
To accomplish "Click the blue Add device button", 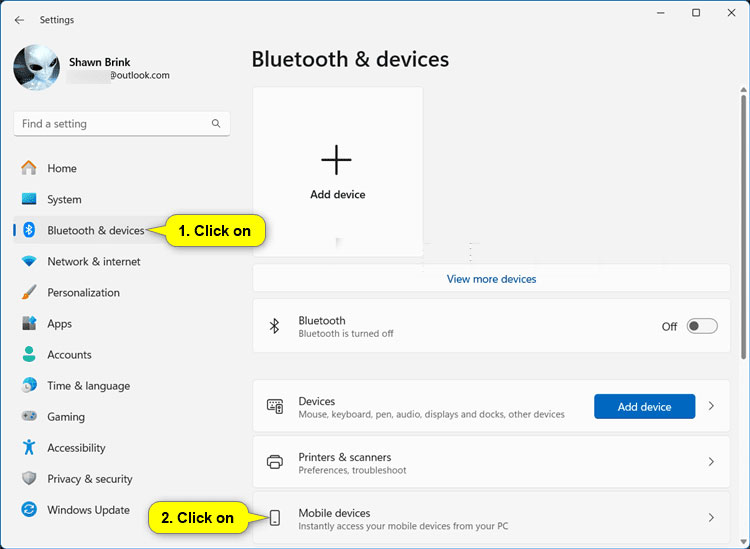I will pyautogui.click(x=644, y=406).
